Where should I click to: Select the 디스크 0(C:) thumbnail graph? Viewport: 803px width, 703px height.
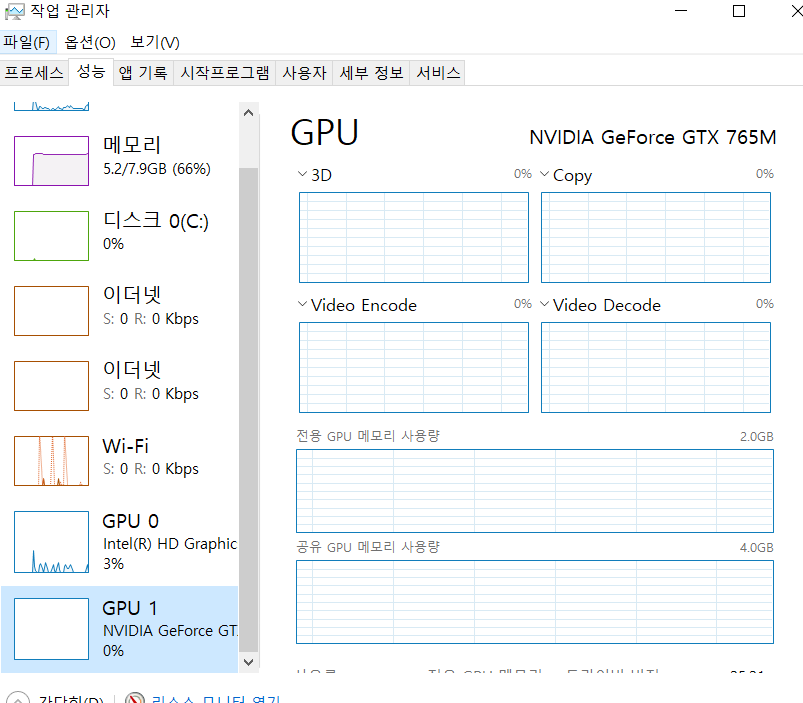pos(51,236)
